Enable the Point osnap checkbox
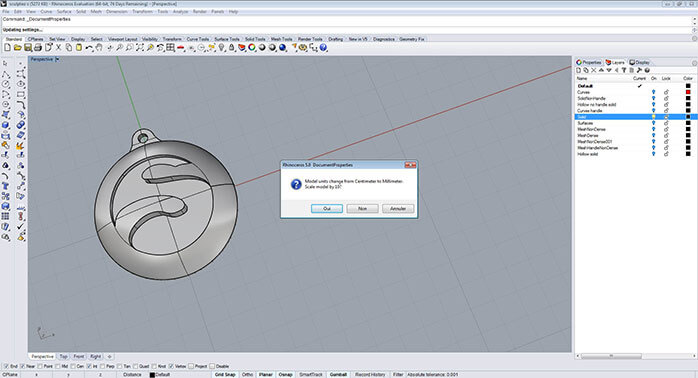 pyautogui.click(x=40, y=366)
